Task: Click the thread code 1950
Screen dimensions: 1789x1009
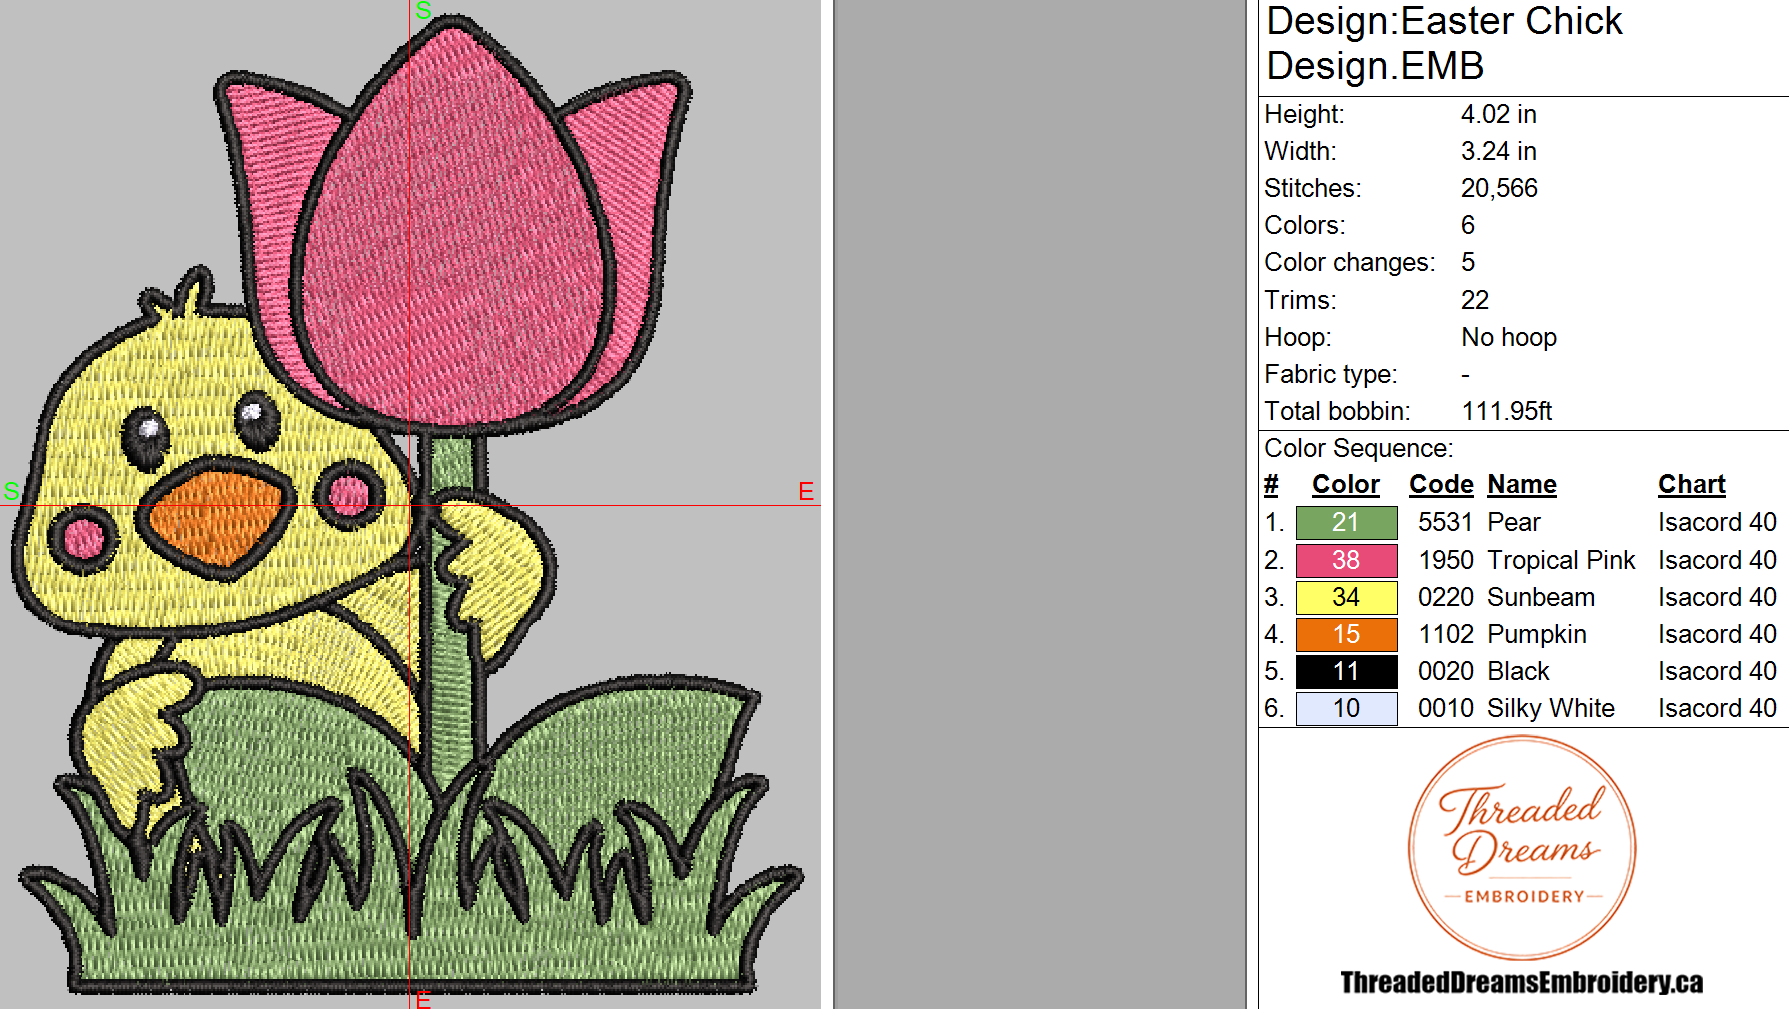Action: pos(1446,560)
